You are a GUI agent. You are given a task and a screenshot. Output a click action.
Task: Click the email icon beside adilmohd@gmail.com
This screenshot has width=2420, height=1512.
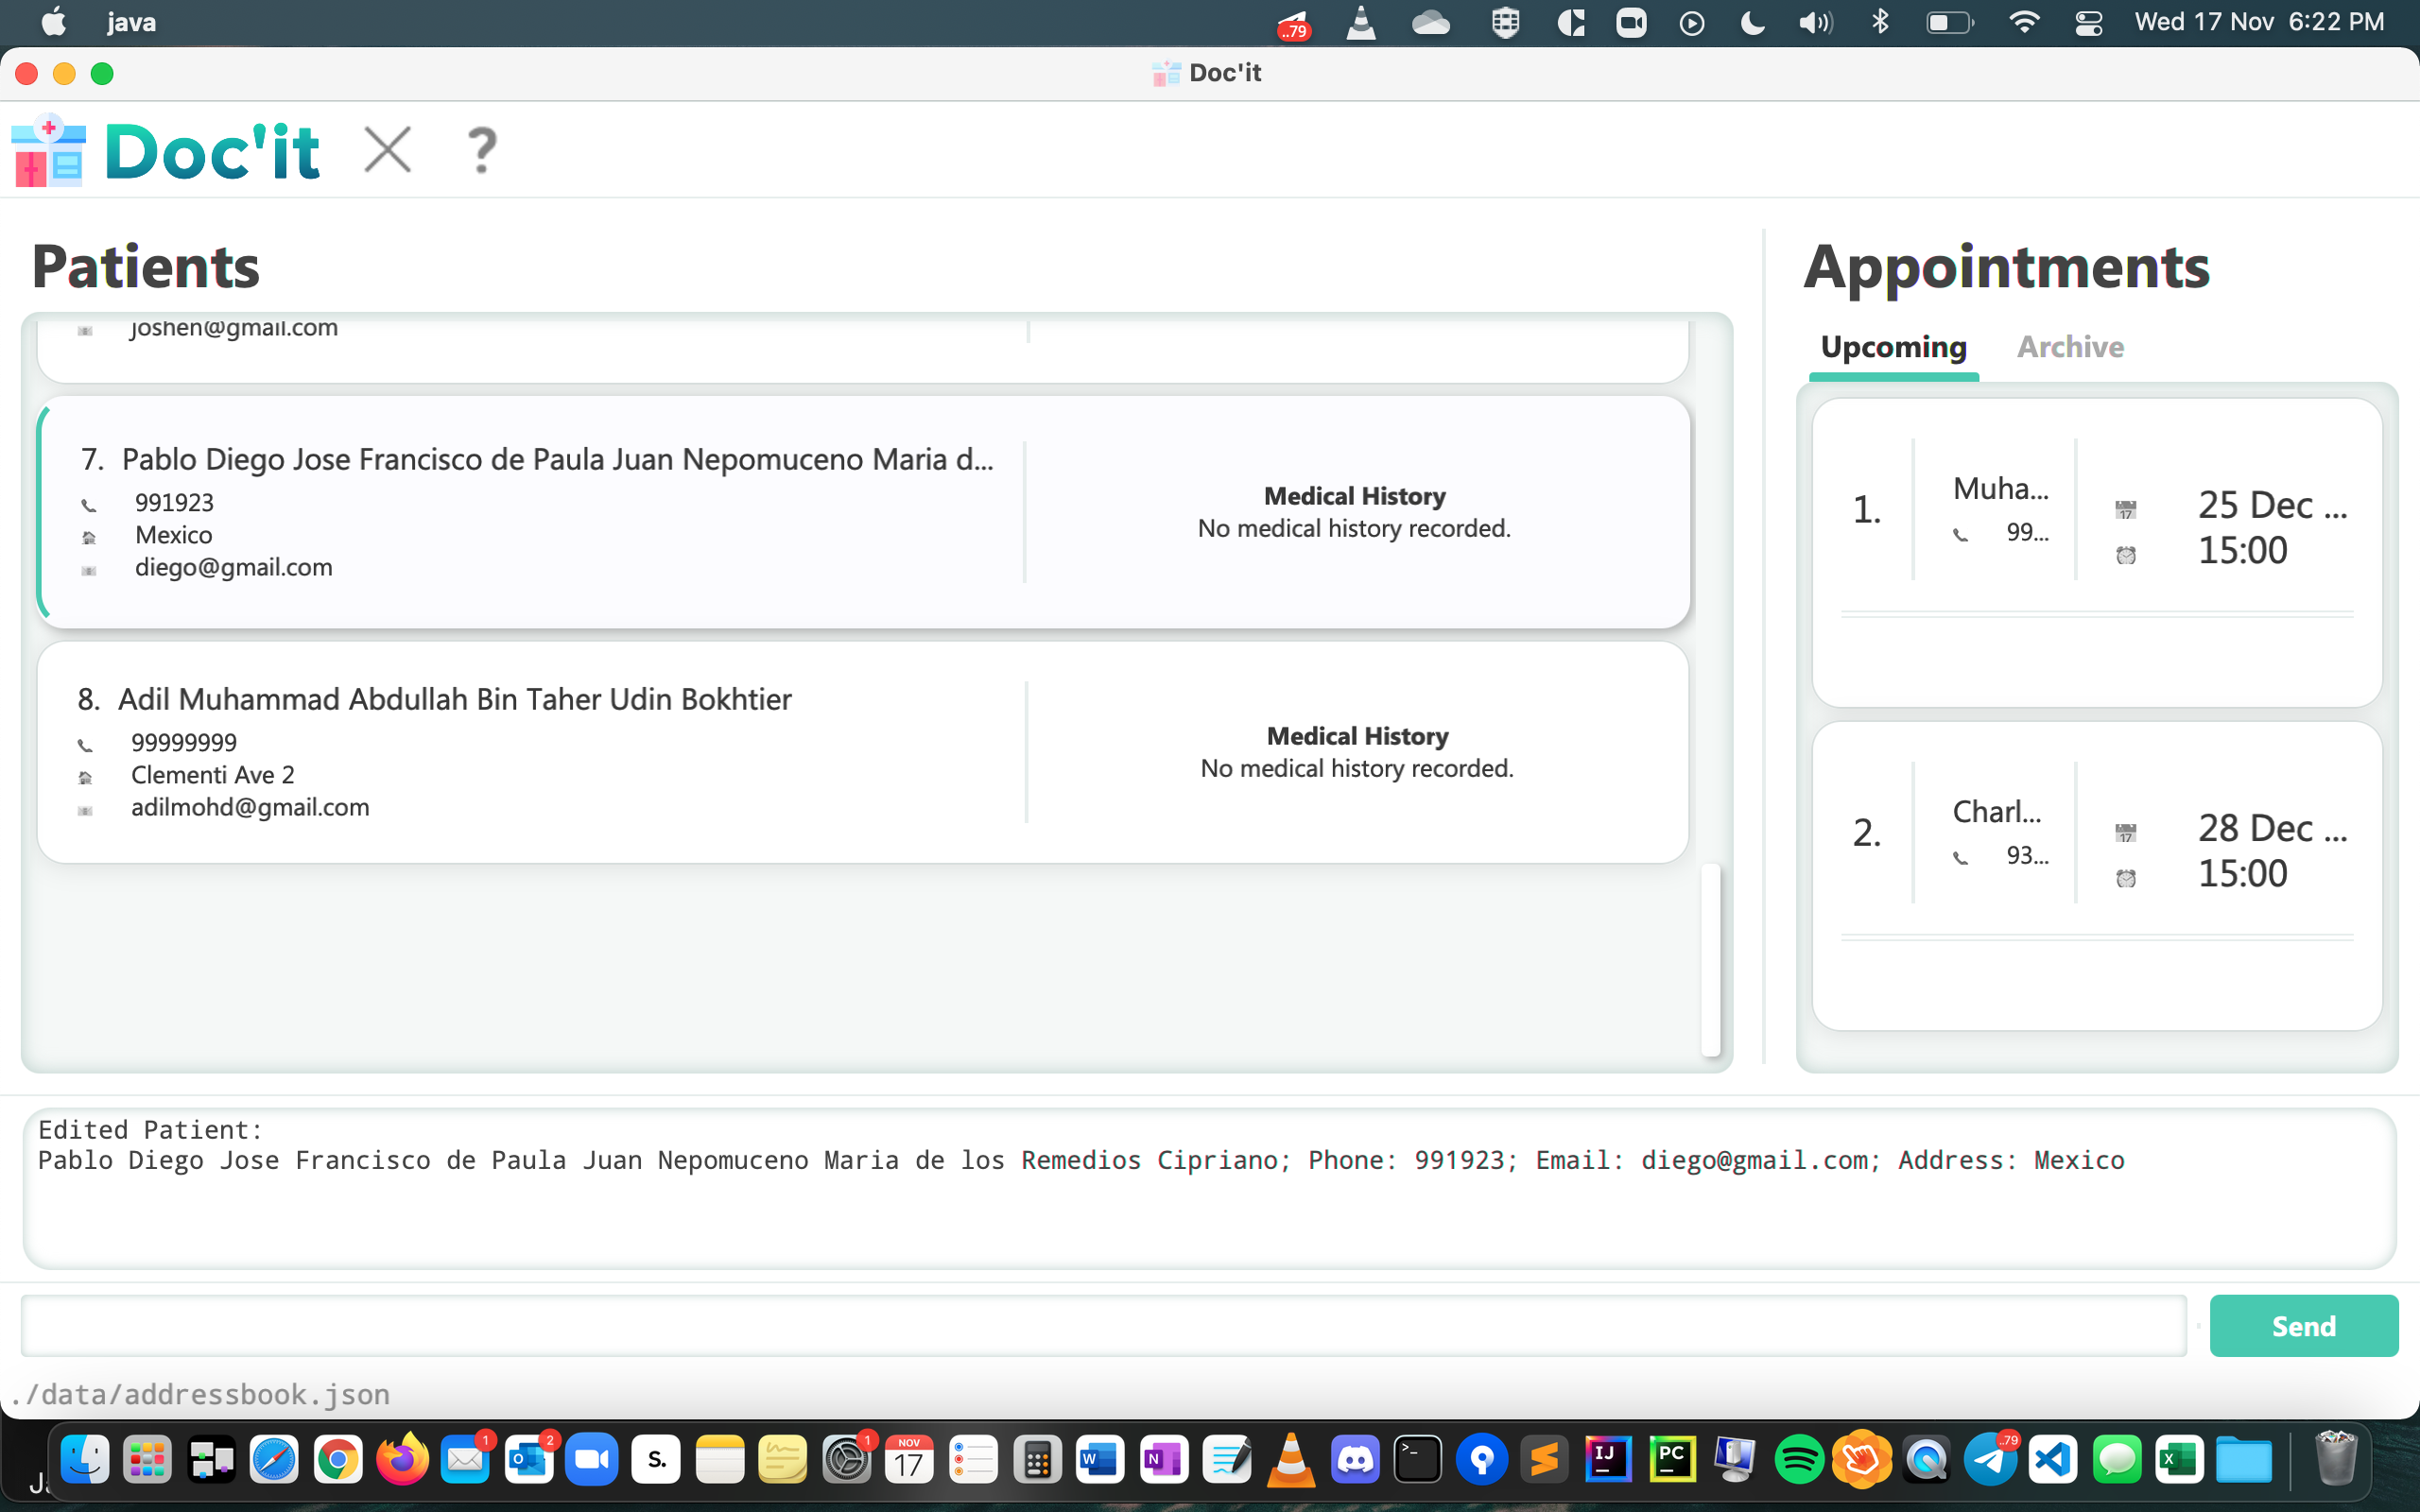pyautogui.click(x=86, y=809)
